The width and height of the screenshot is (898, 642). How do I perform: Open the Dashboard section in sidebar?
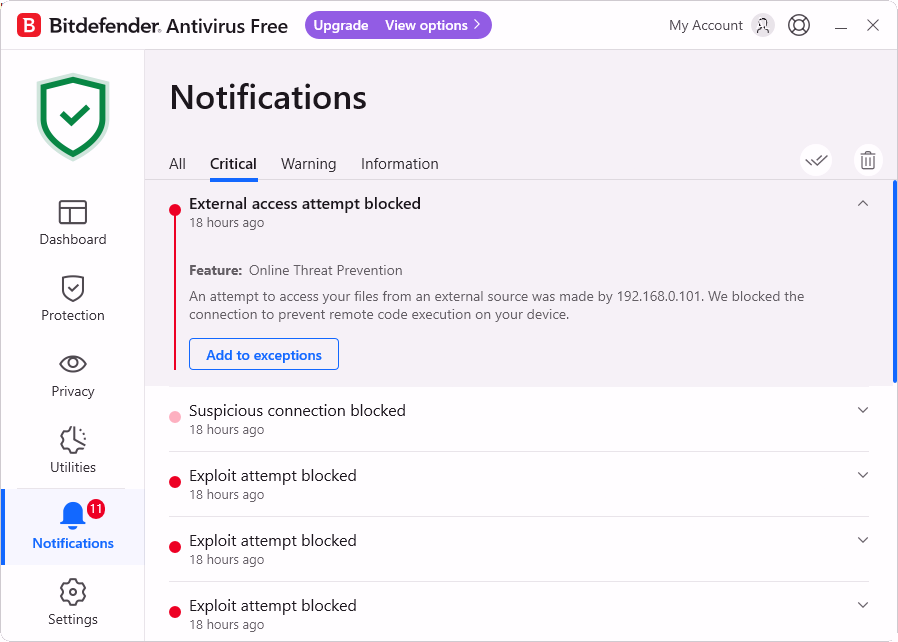(x=73, y=223)
